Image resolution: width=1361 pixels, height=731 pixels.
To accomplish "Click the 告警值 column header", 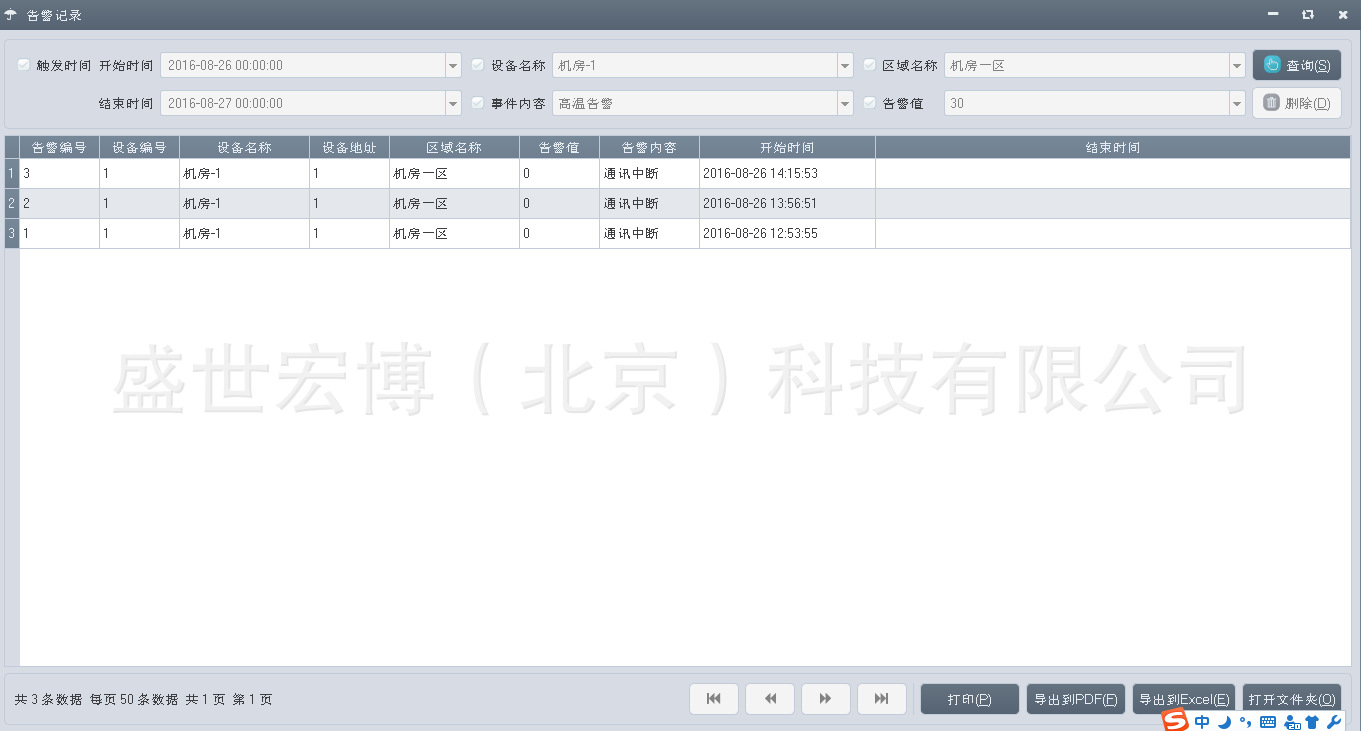I will tap(559, 147).
